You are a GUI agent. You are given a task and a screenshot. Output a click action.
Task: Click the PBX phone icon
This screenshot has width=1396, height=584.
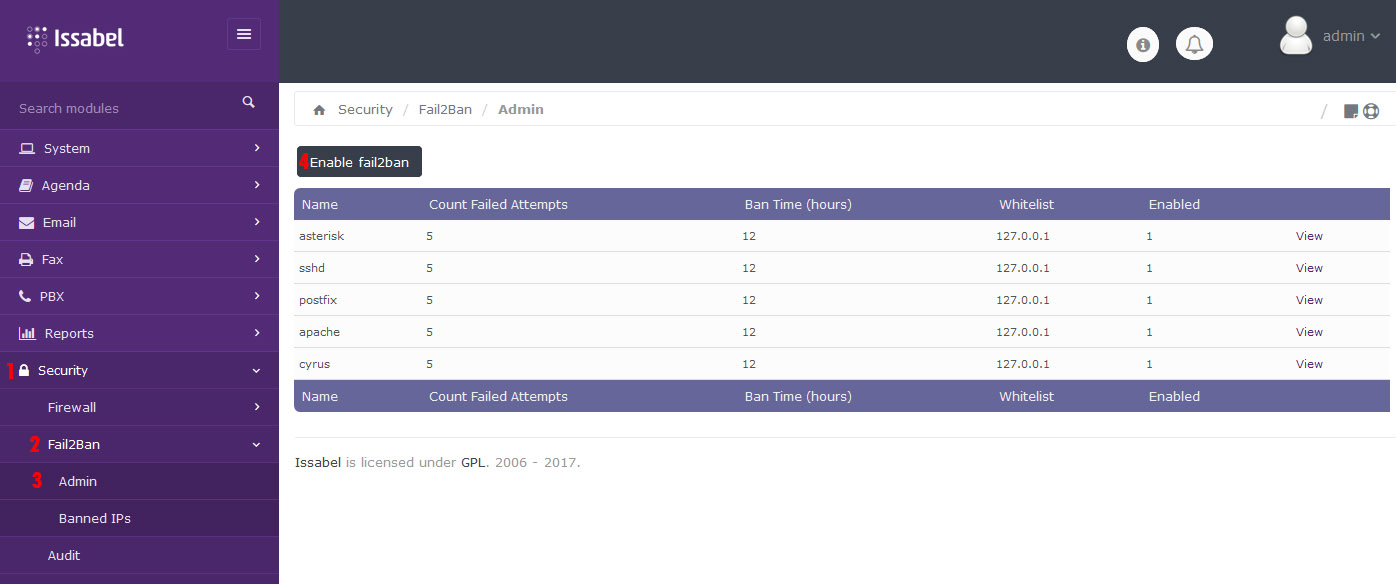25,296
